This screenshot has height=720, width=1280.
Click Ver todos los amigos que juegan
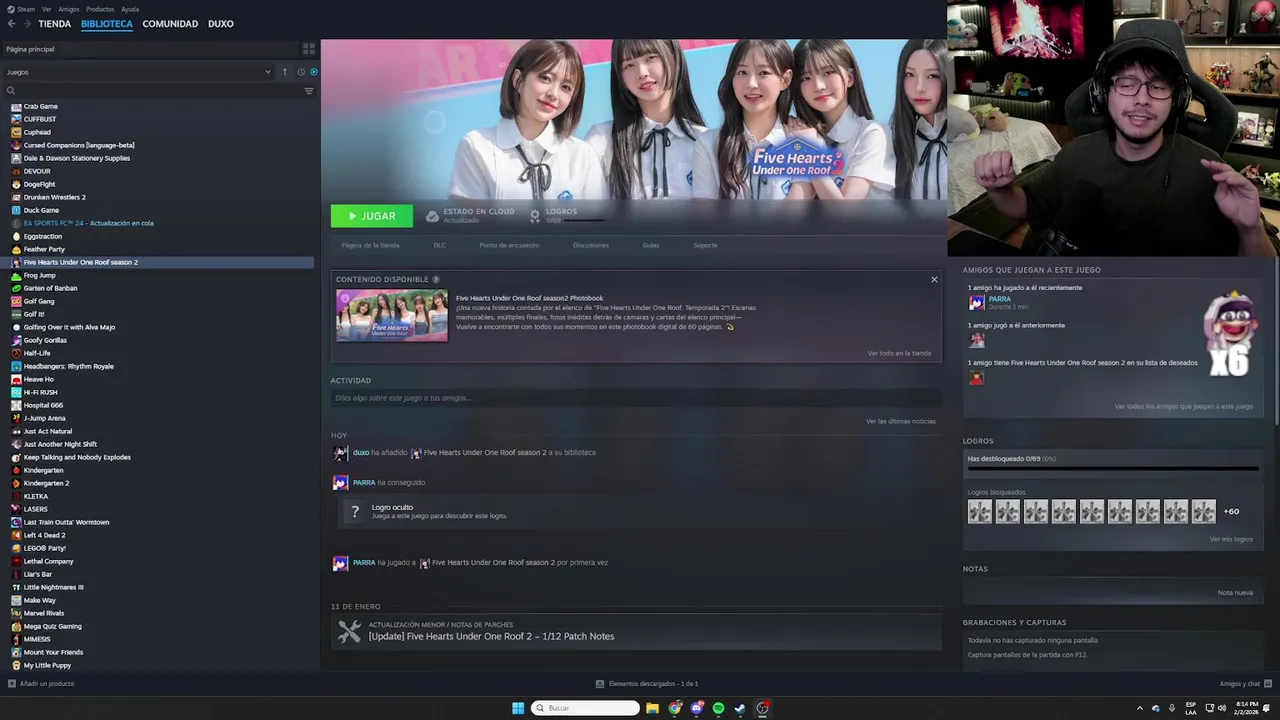pos(1183,406)
